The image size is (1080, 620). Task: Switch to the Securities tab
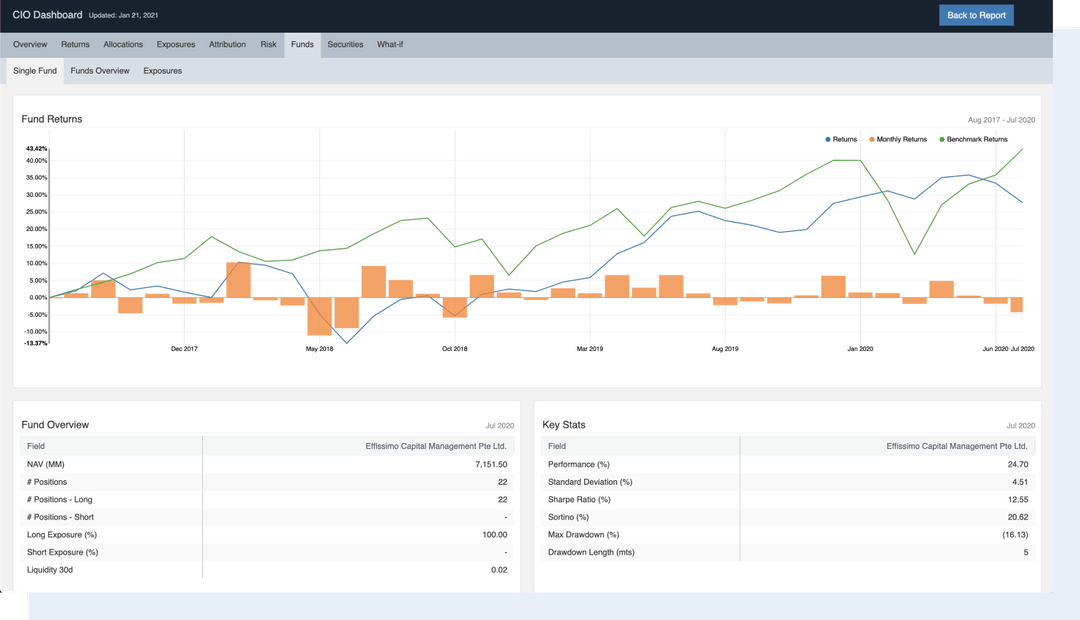click(345, 44)
